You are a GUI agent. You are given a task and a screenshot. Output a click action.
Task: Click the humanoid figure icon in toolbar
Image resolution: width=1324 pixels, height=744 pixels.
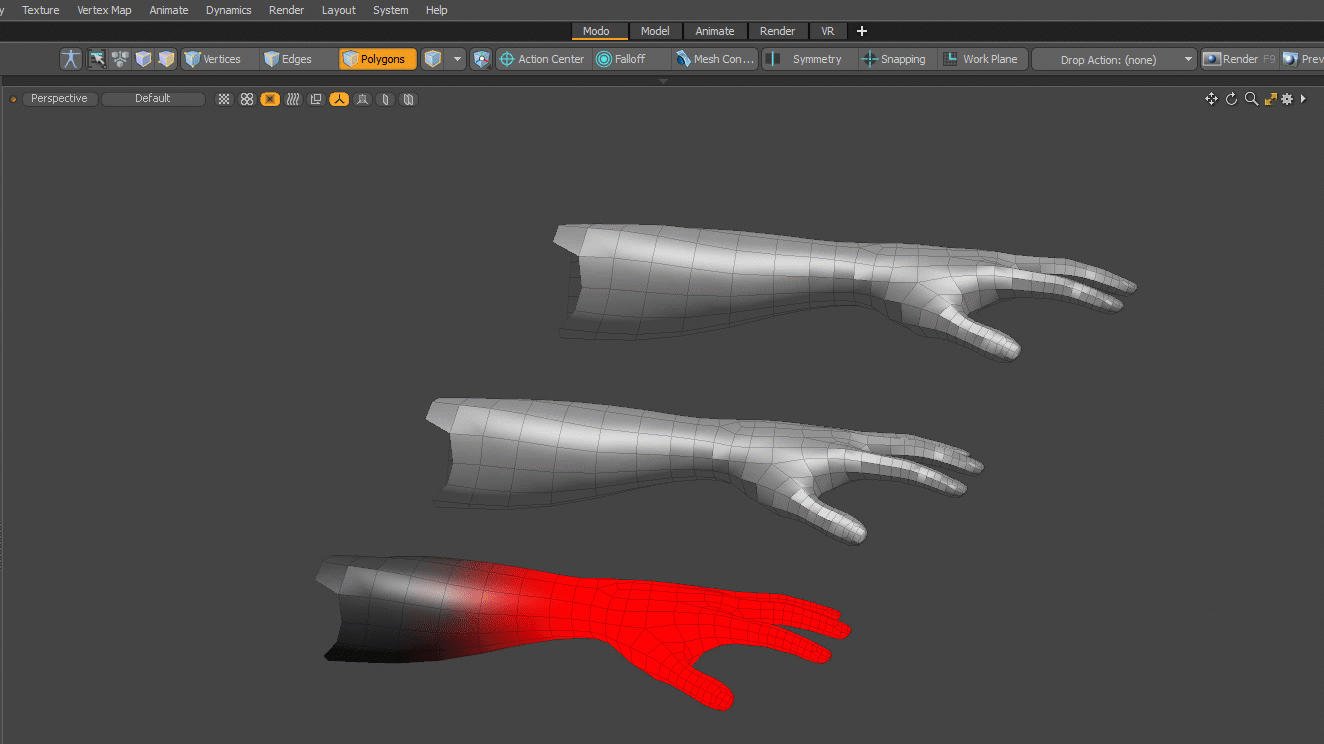pos(70,59)
